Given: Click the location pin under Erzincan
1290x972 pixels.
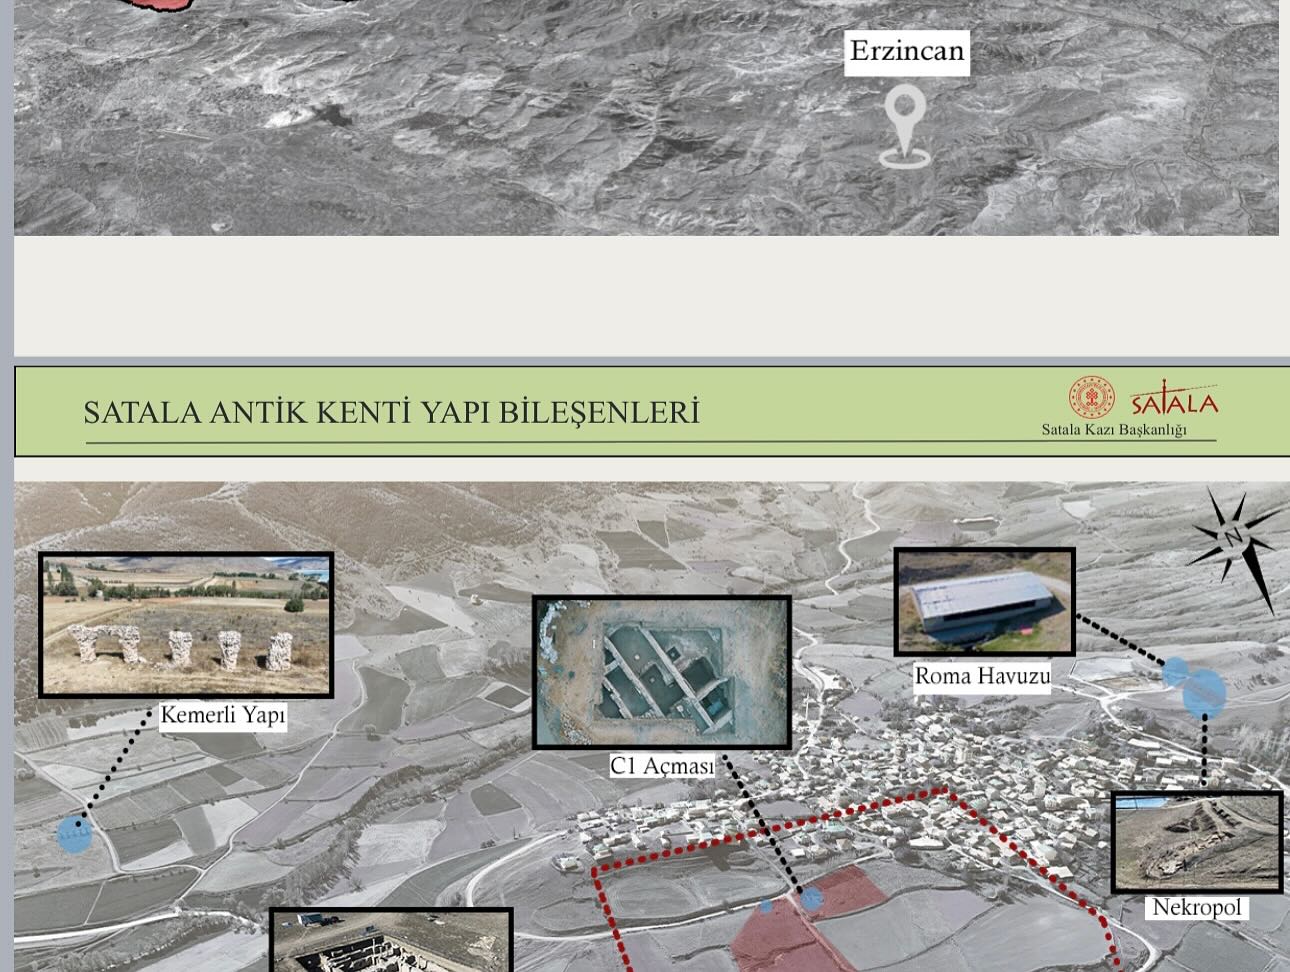Looking at the screenshot, I should tap(905, 125).
